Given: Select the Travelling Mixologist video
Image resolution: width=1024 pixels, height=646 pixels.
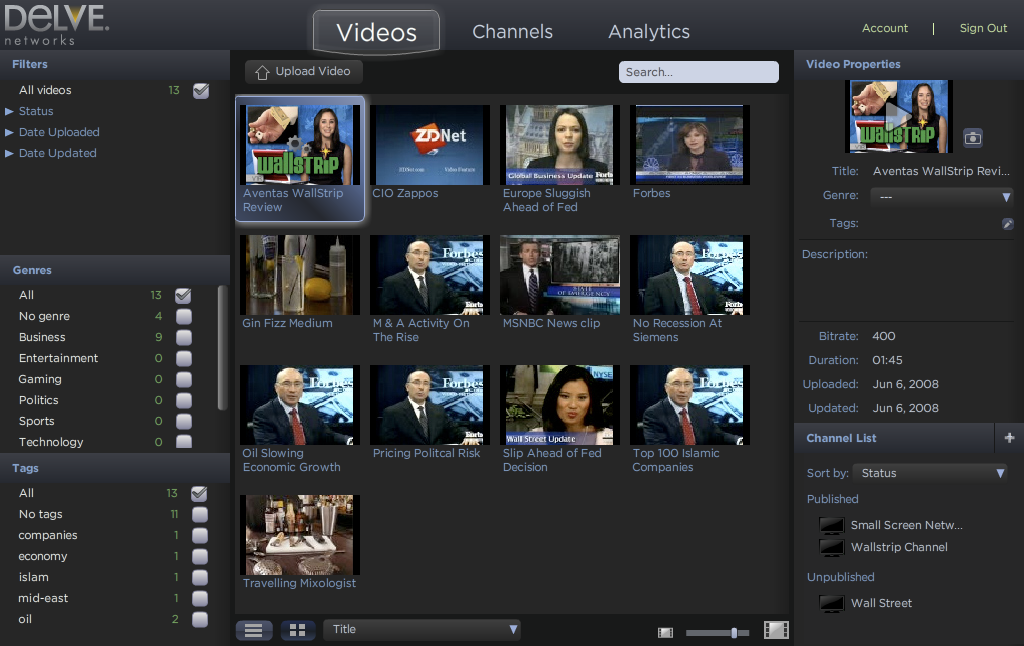Looking at the screenshot, I should point(300,535).
